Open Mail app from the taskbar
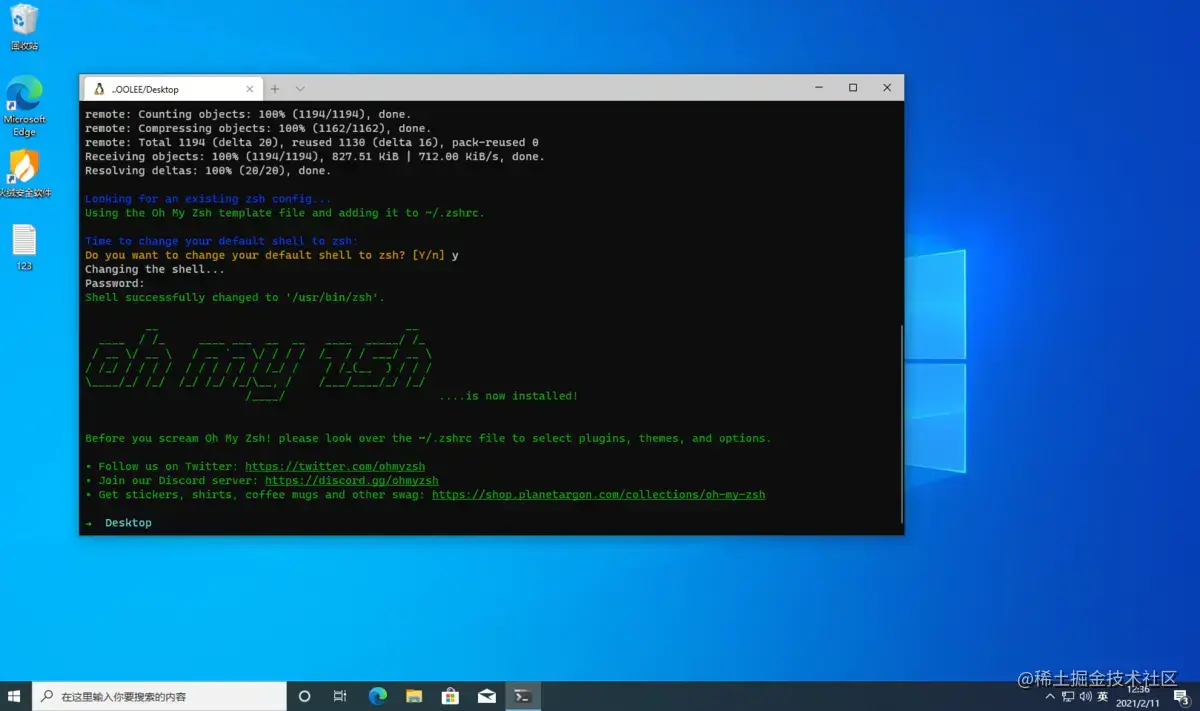This screenshot has width=1200, height=711. coord(486,696)
